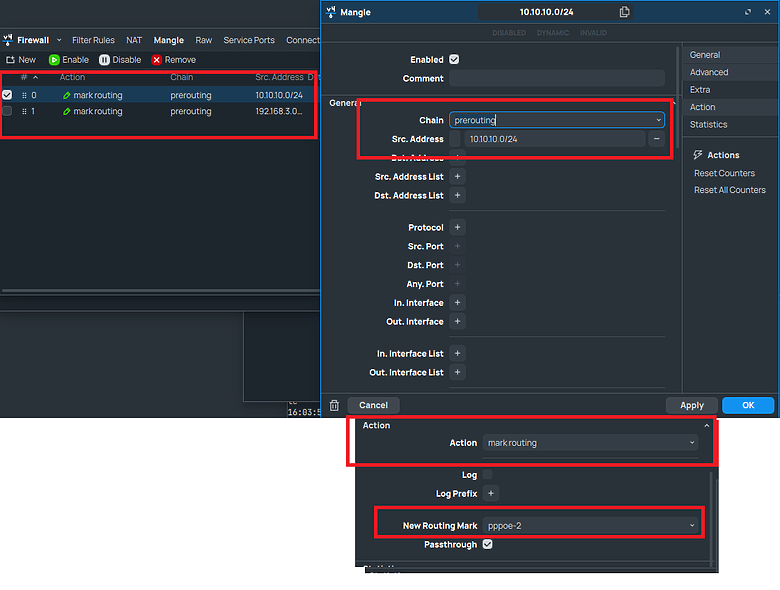The width and height of the screenshot is (780, 590).
Task: Click Reset Counters link
Action: point(724,173)
